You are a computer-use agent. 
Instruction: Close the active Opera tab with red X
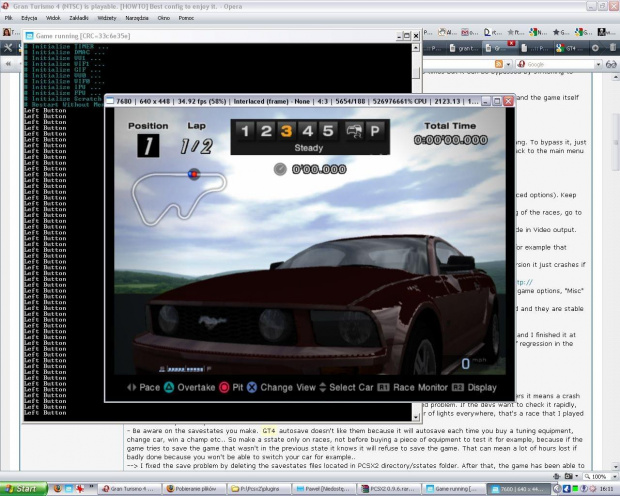click(511, 43)
